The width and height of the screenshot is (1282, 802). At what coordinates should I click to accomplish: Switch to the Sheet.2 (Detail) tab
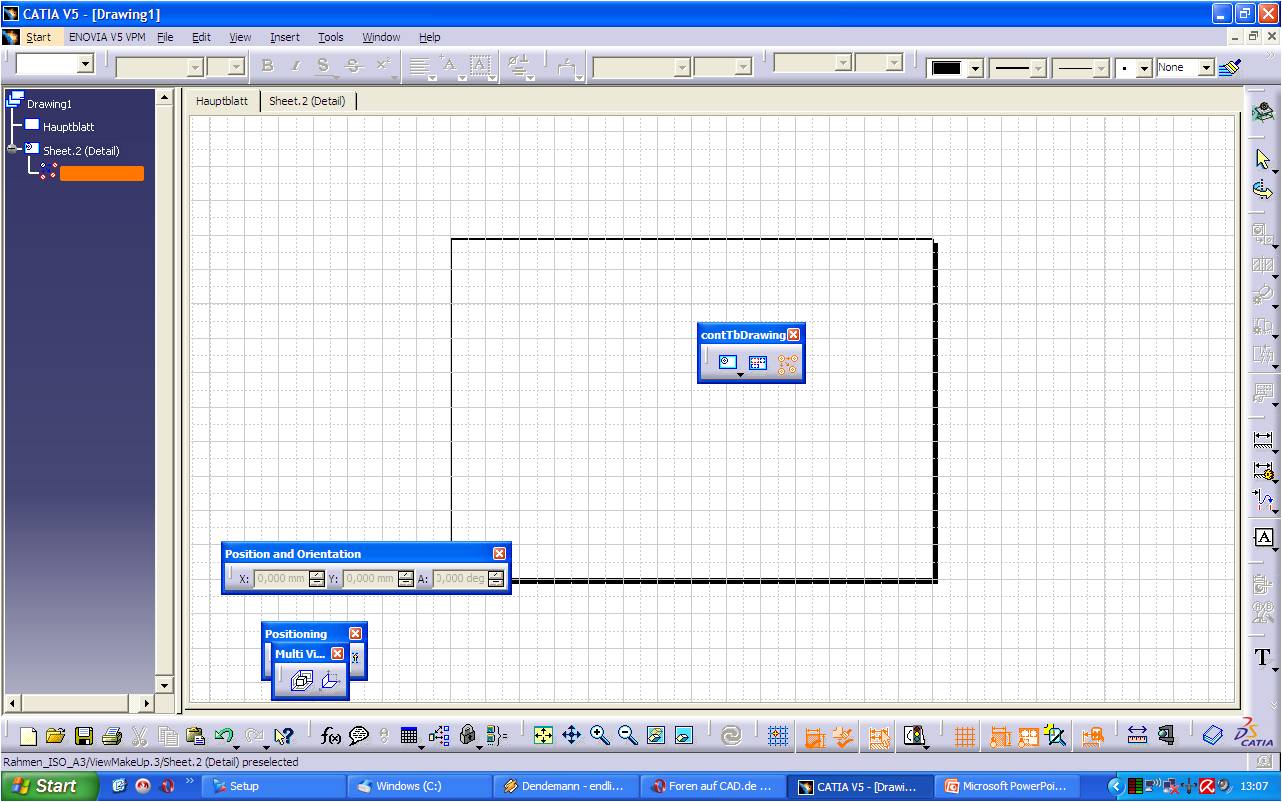click(x=308, y=101)
